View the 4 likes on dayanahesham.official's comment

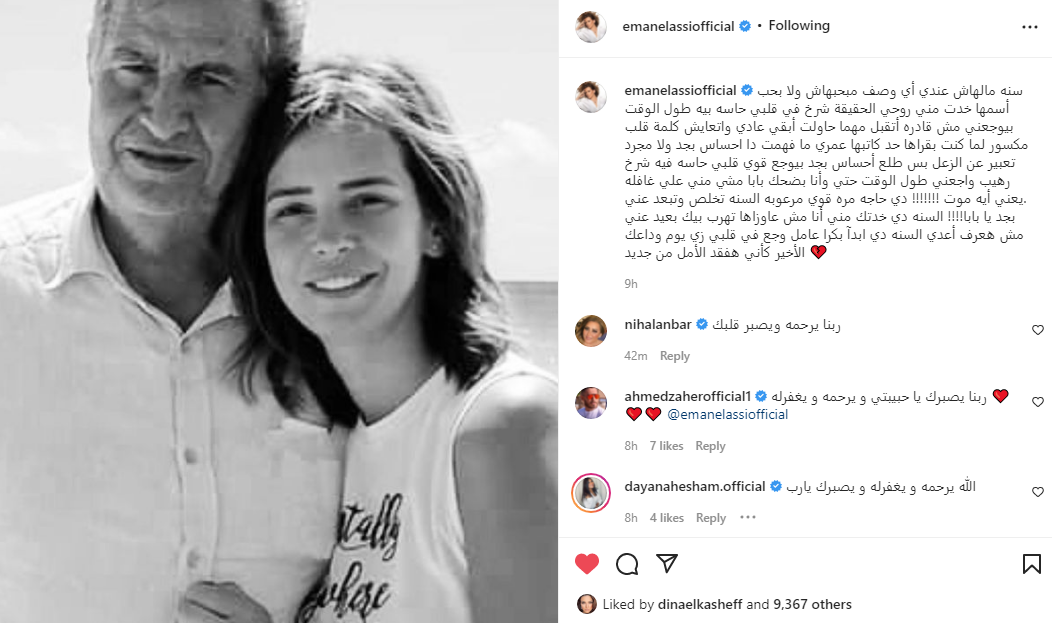click(x=666, y=518)
